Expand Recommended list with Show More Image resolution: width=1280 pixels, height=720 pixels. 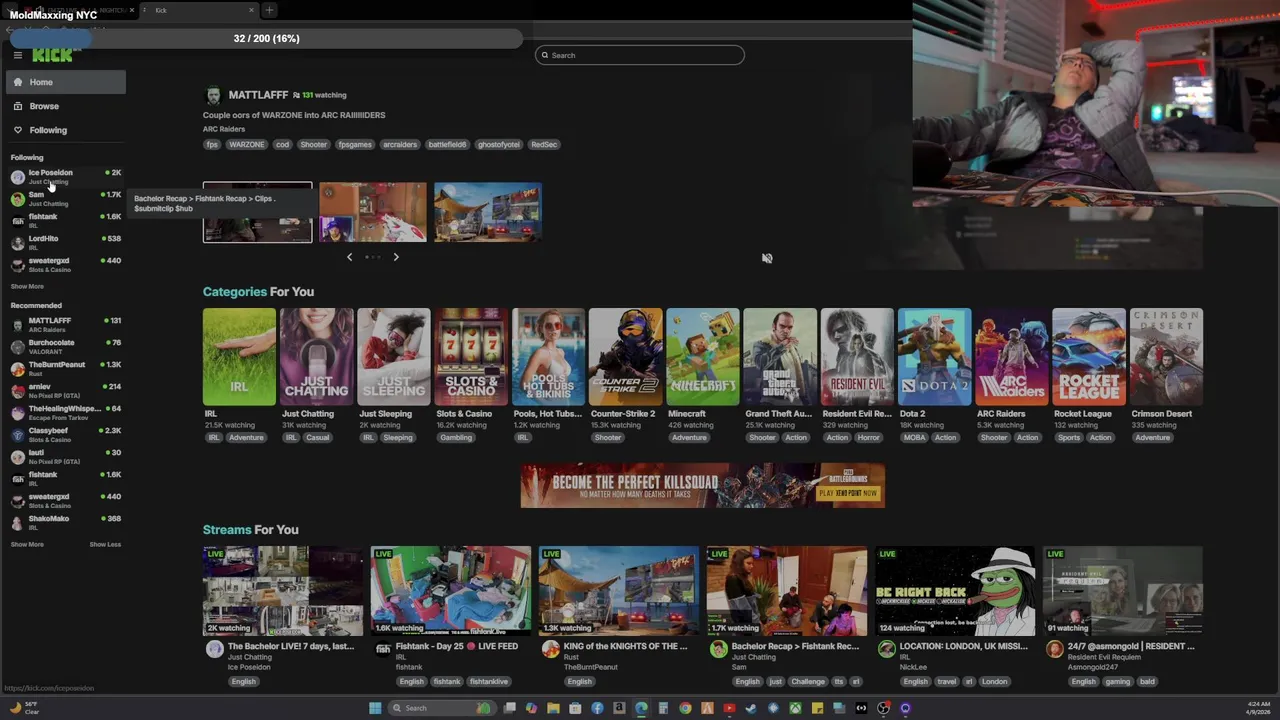pyautogui.click(x=27, y=544)
